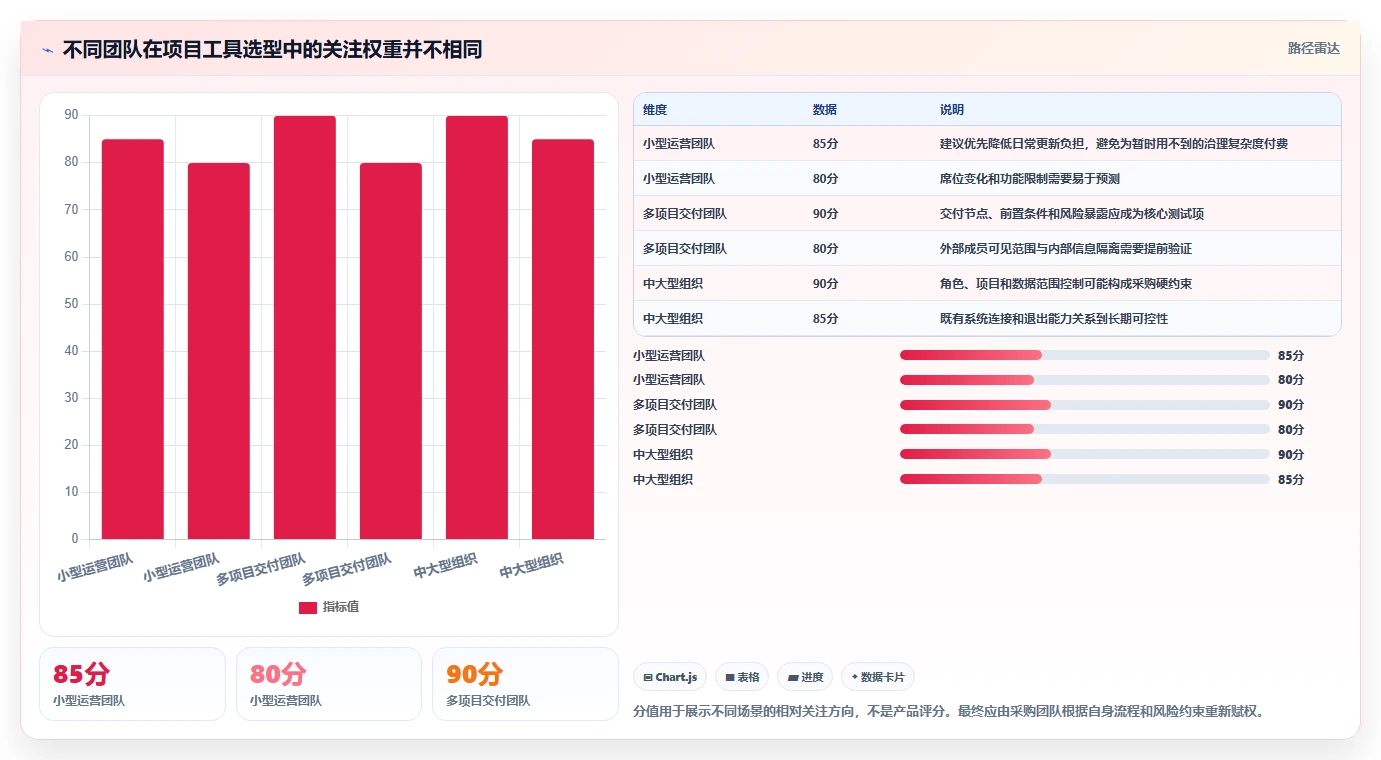
Task: Click 中大型组织 in the table's 角色、项目 row
Action: (x=673, y=284)
